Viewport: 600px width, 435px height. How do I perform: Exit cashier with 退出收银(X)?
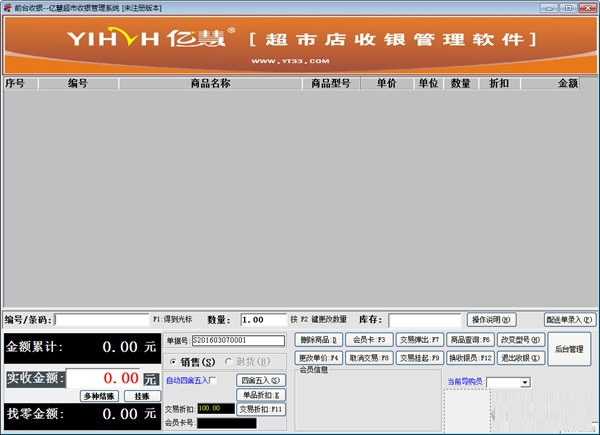coord(521,358)
